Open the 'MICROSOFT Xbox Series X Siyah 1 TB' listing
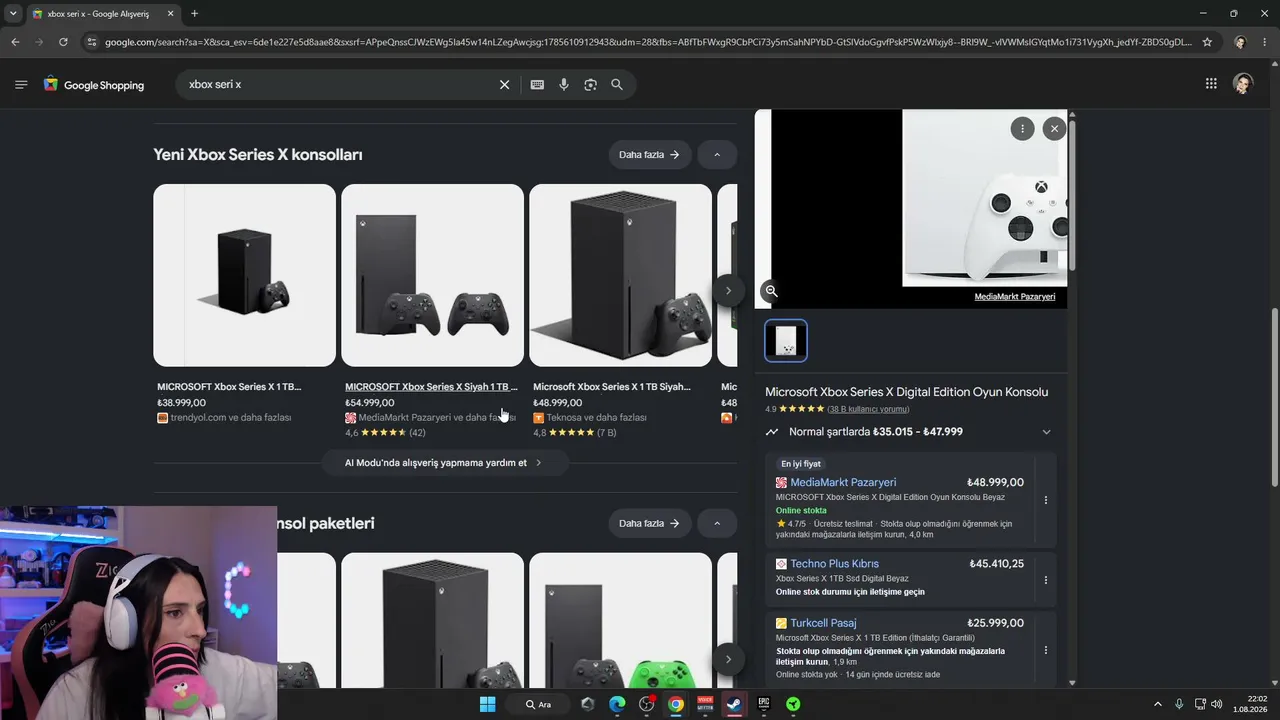 point(431,387)
